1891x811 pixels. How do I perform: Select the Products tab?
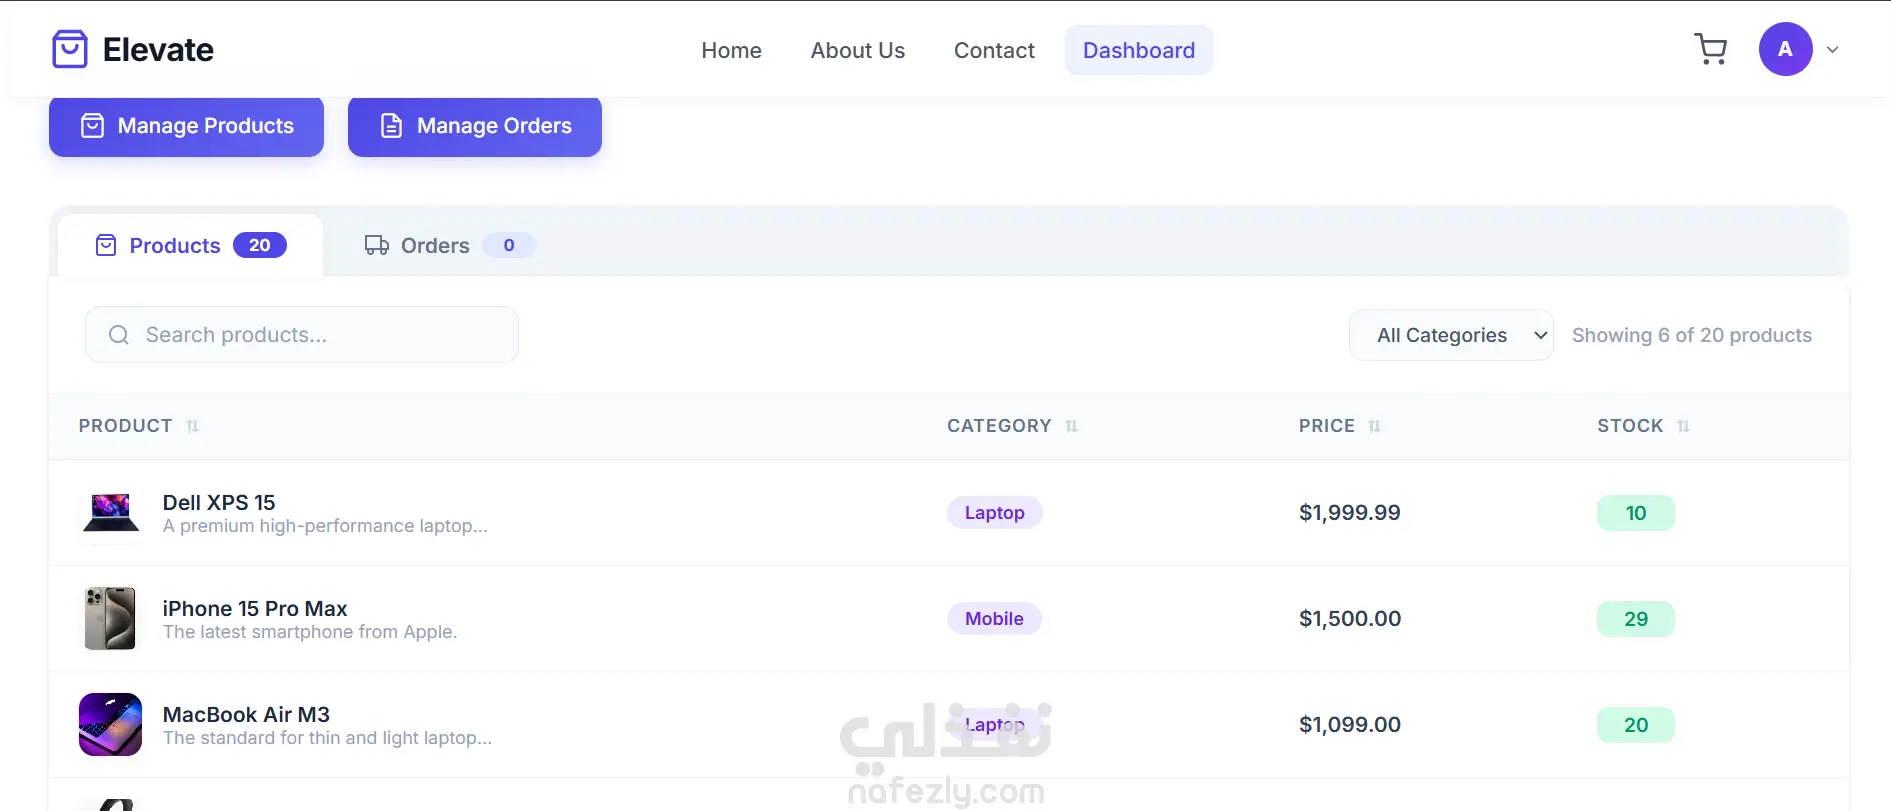click(x=190, y=245)
